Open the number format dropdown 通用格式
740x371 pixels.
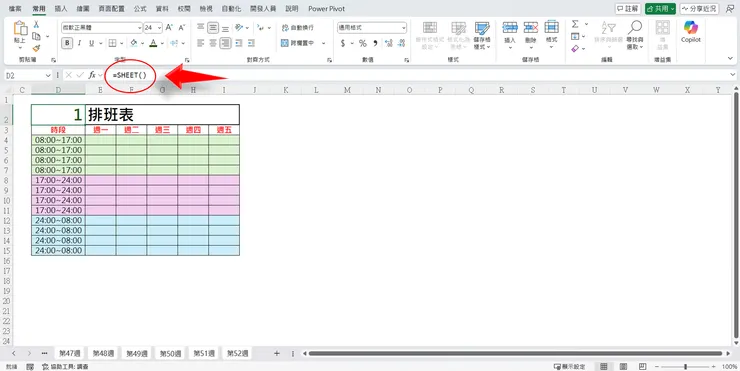(404, 28)
